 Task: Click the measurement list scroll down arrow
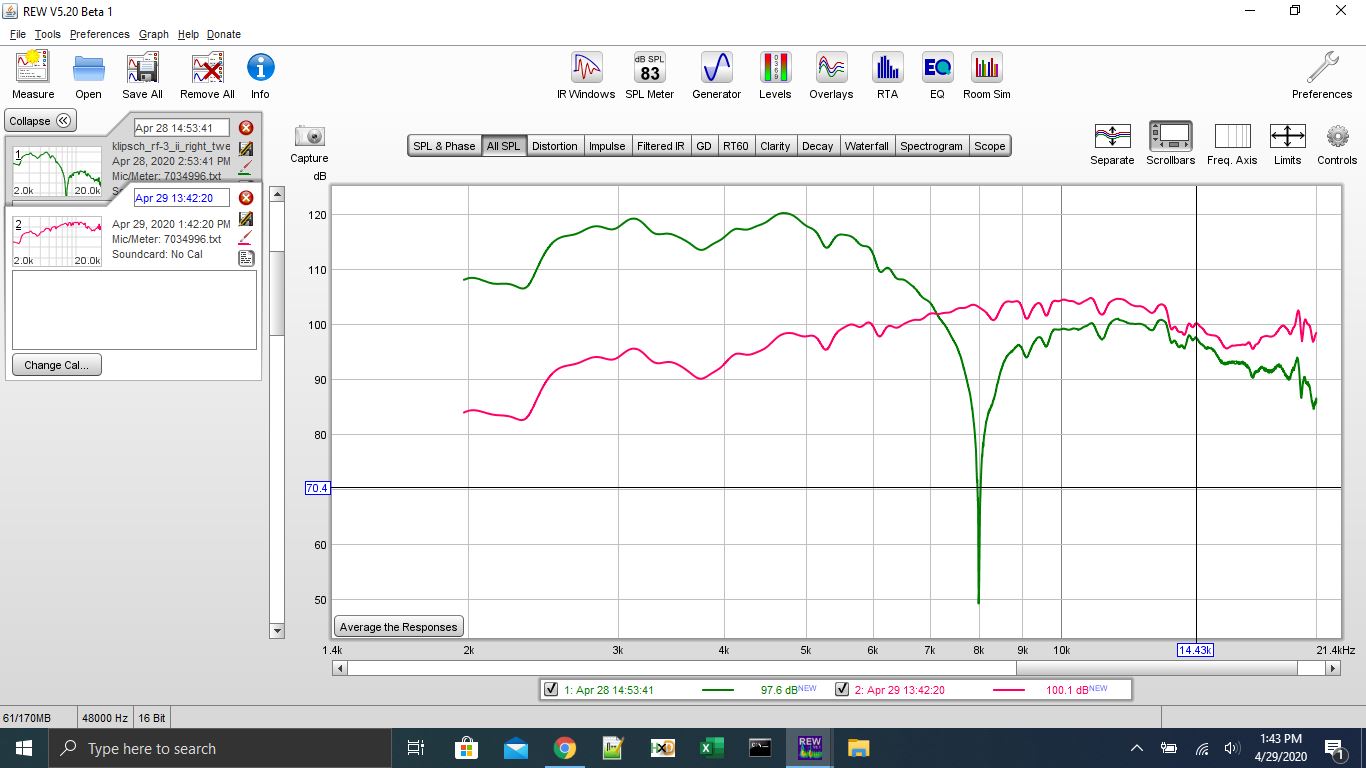coord(277,631)
